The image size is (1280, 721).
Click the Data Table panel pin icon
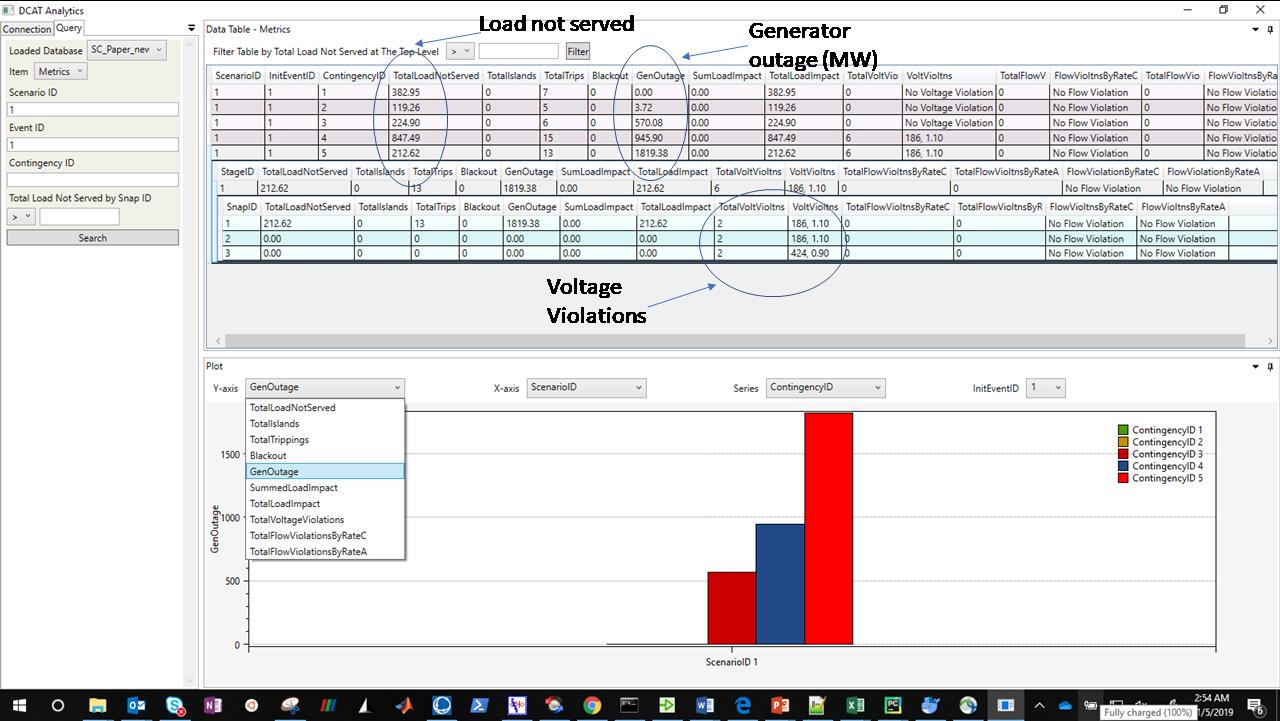pyautogui.click(x=1270, y=30)
